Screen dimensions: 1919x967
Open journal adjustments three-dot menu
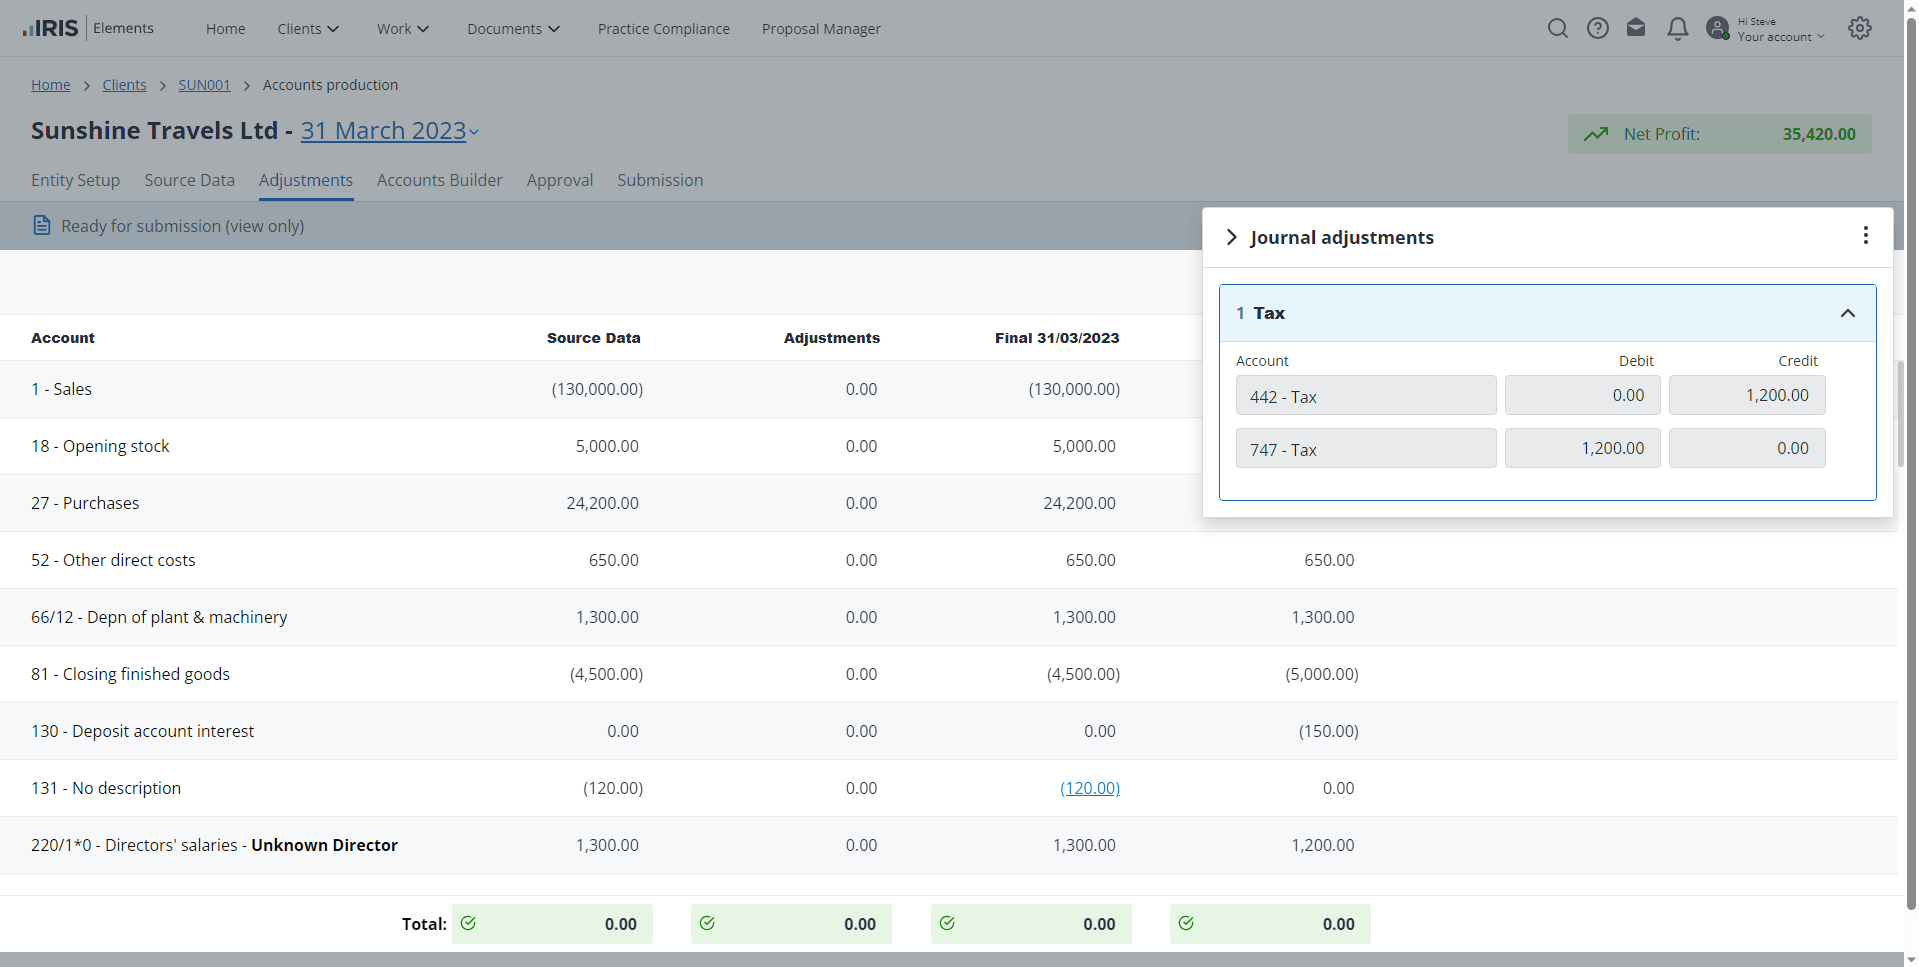tap(1865, 235)
